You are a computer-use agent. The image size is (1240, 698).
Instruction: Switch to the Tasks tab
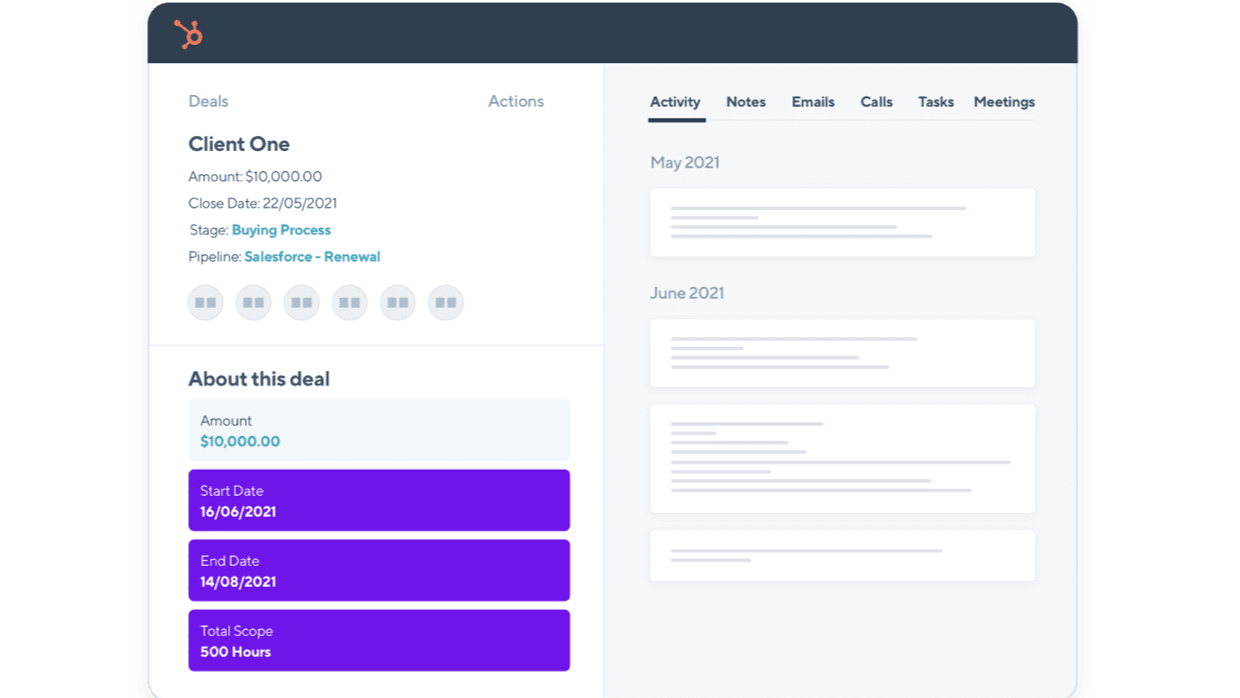(935, 101)
